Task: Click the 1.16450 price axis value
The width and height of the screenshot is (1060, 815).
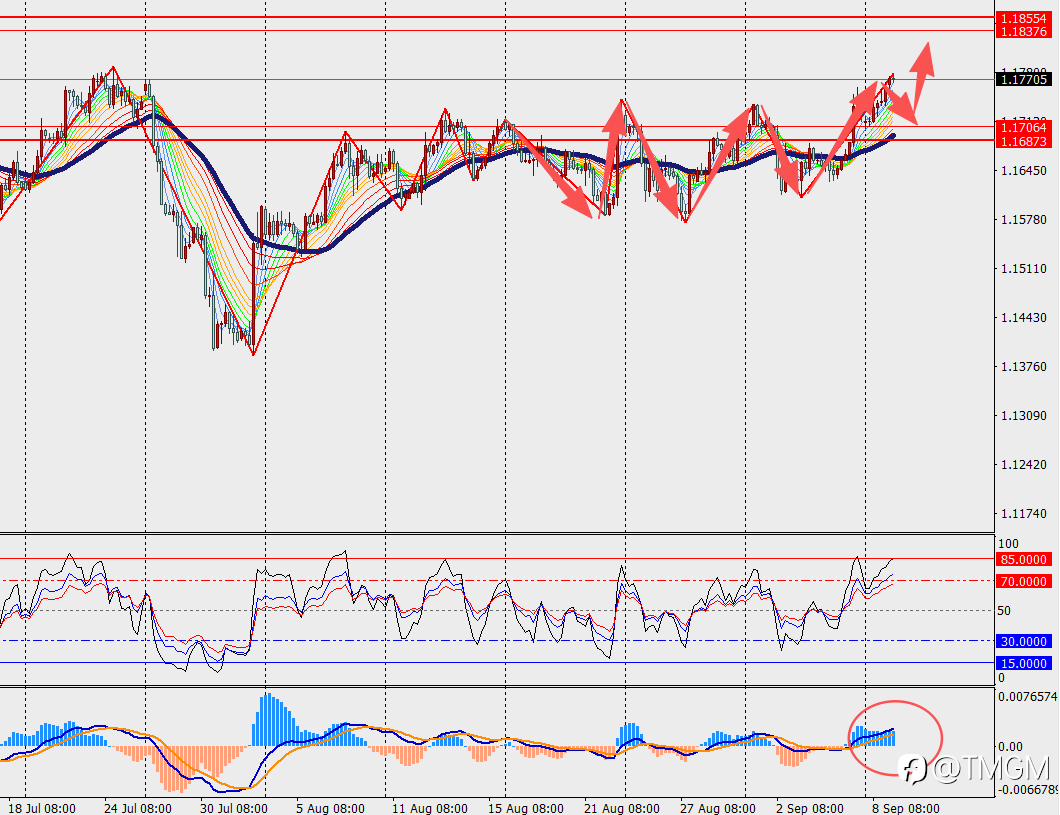Action: coord(1023,171)
